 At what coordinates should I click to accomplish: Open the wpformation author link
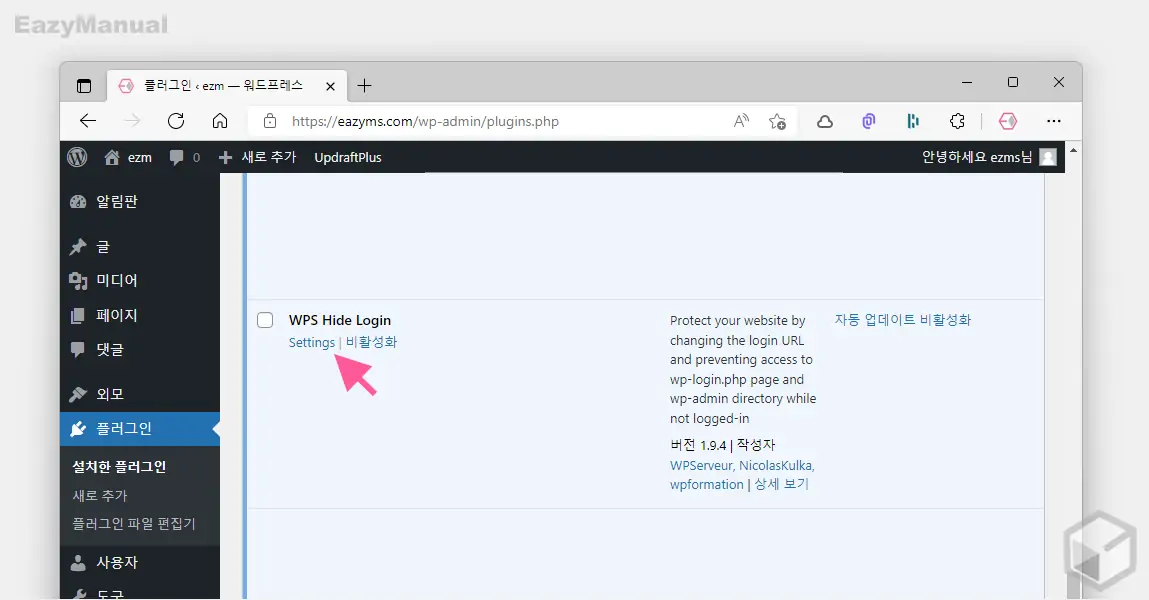pos(706,484)
